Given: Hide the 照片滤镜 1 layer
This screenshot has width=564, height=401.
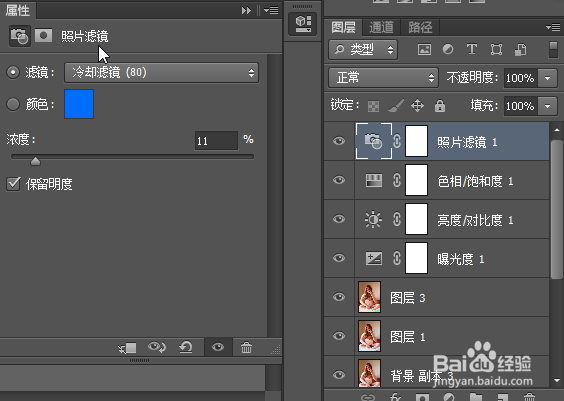Looking at the screenshot, I should [339, 141].
